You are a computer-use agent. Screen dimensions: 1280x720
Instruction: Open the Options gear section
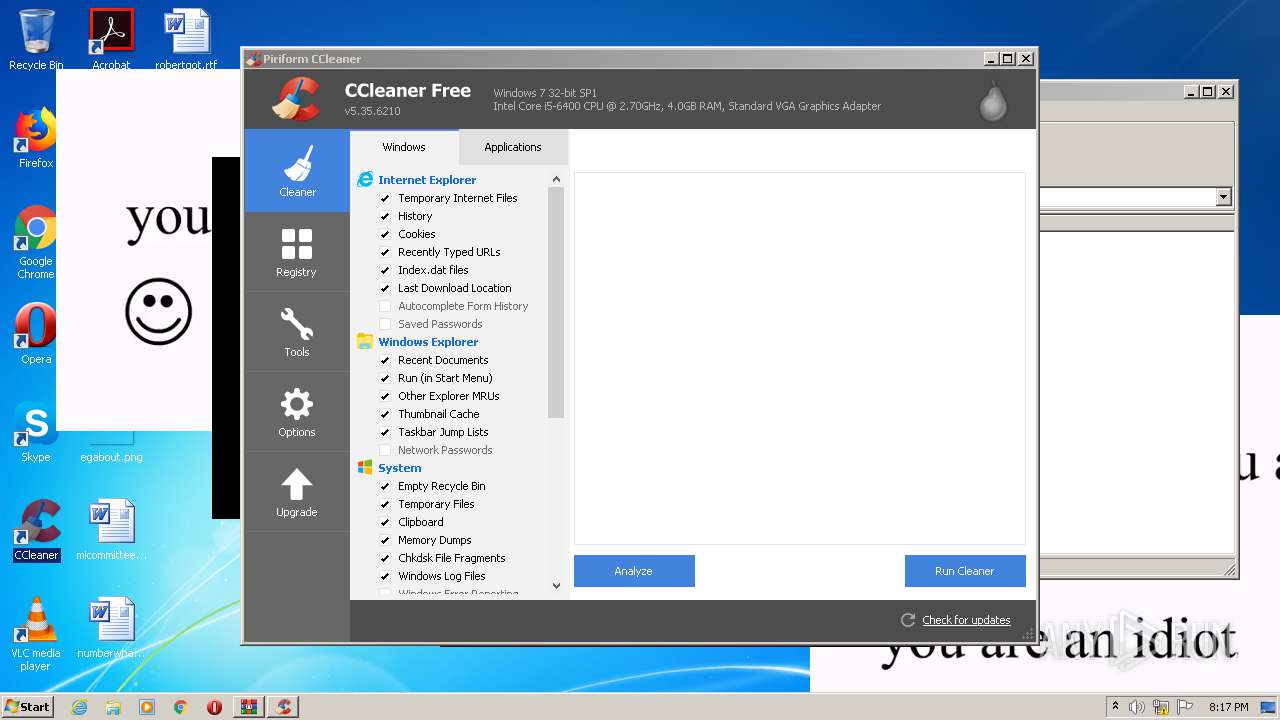(297, 411)
